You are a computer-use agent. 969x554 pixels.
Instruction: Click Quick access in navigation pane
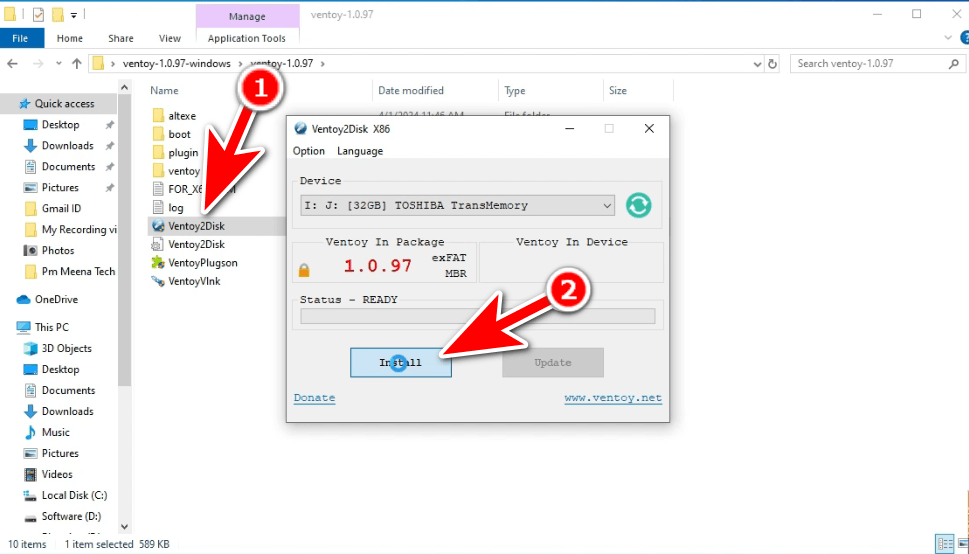pyautogui.click(x=64, y=103)
